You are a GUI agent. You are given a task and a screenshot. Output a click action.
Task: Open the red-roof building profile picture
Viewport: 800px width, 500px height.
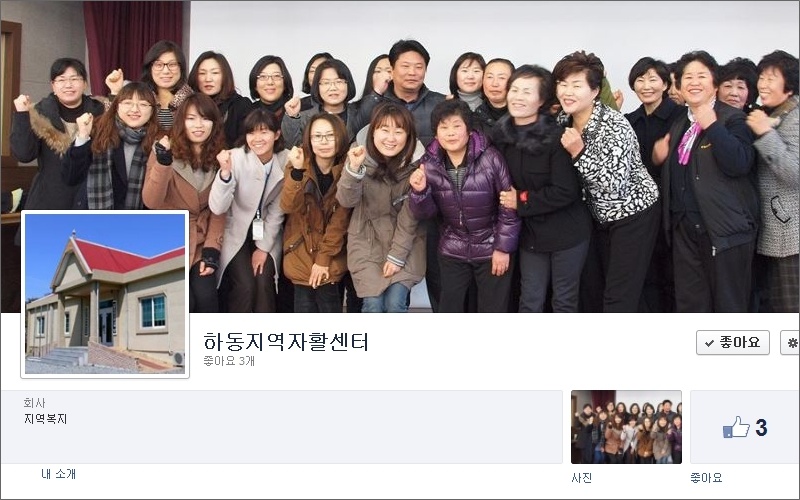[x=105, y=294]
